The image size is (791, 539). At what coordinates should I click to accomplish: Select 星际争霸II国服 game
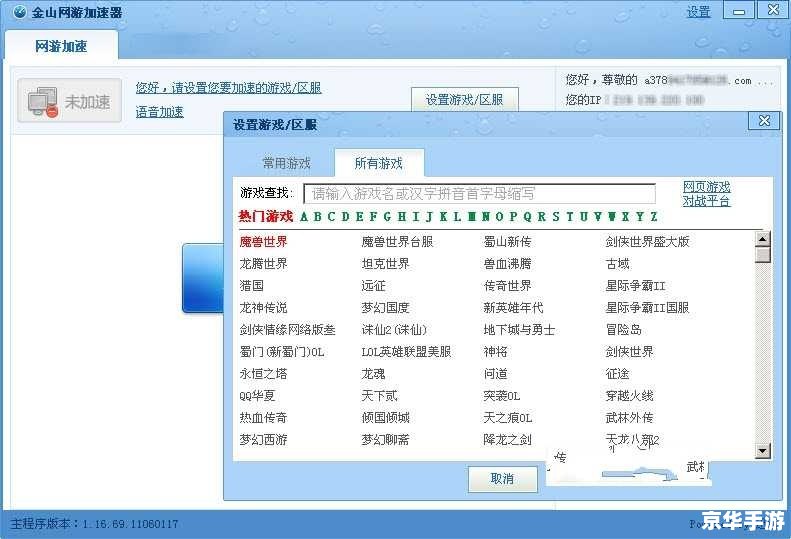647,307
